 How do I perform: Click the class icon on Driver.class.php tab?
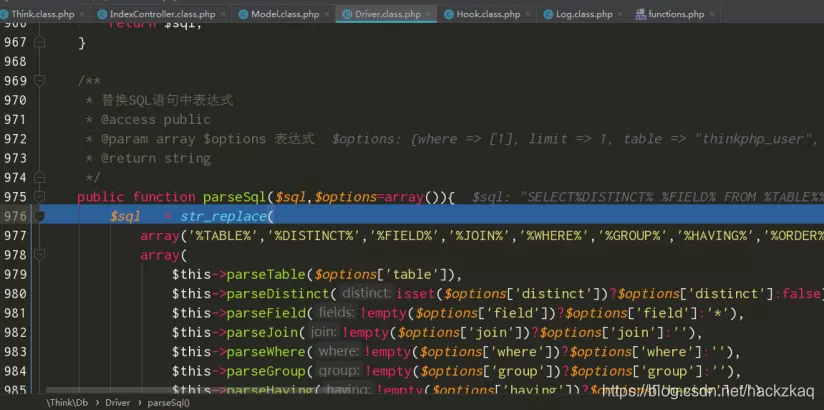[x=347, y=14]
